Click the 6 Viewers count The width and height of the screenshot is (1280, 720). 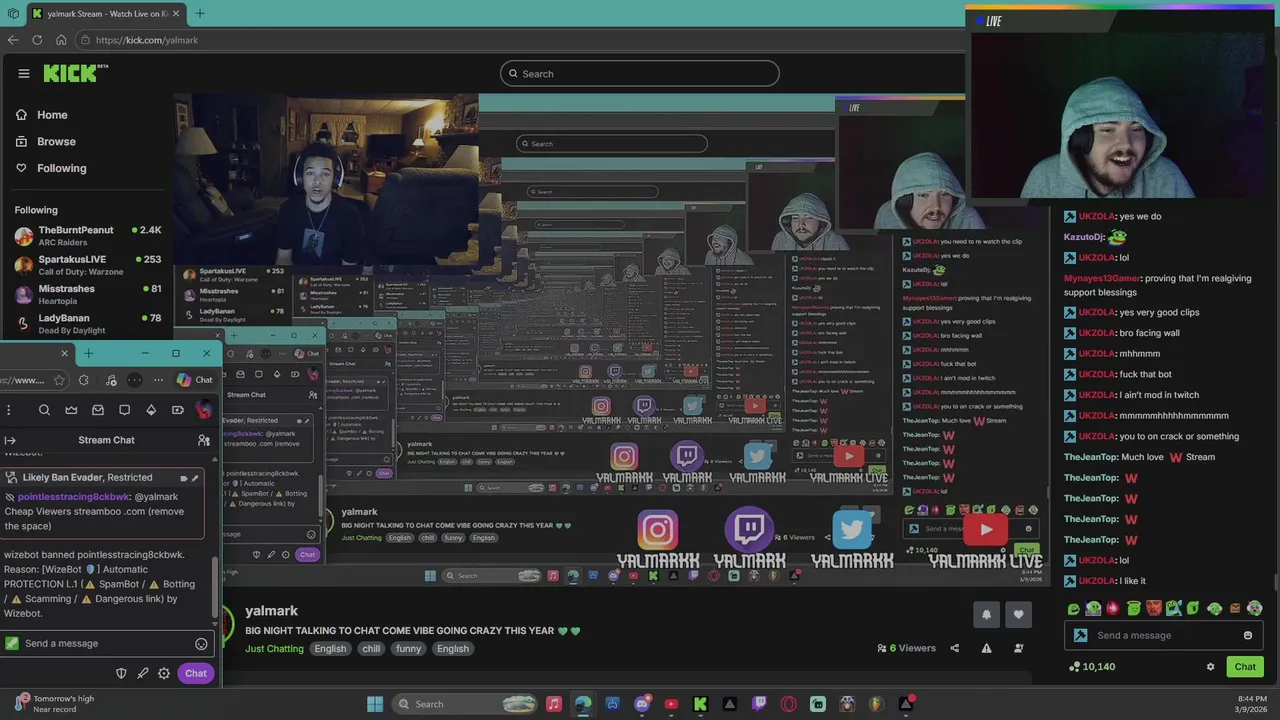click(907, 648)
